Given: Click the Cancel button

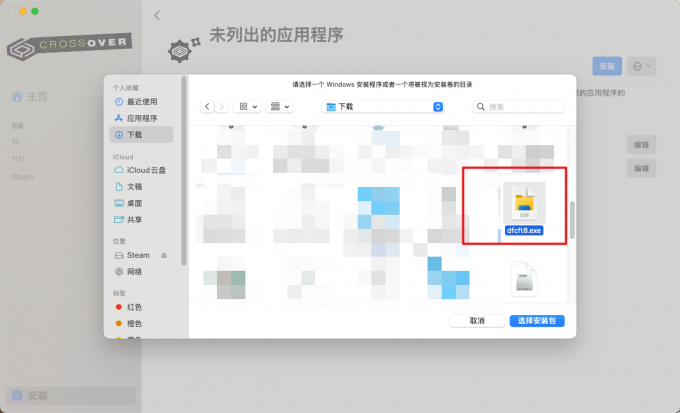Looking at the screenshot, I should point(477,321).
